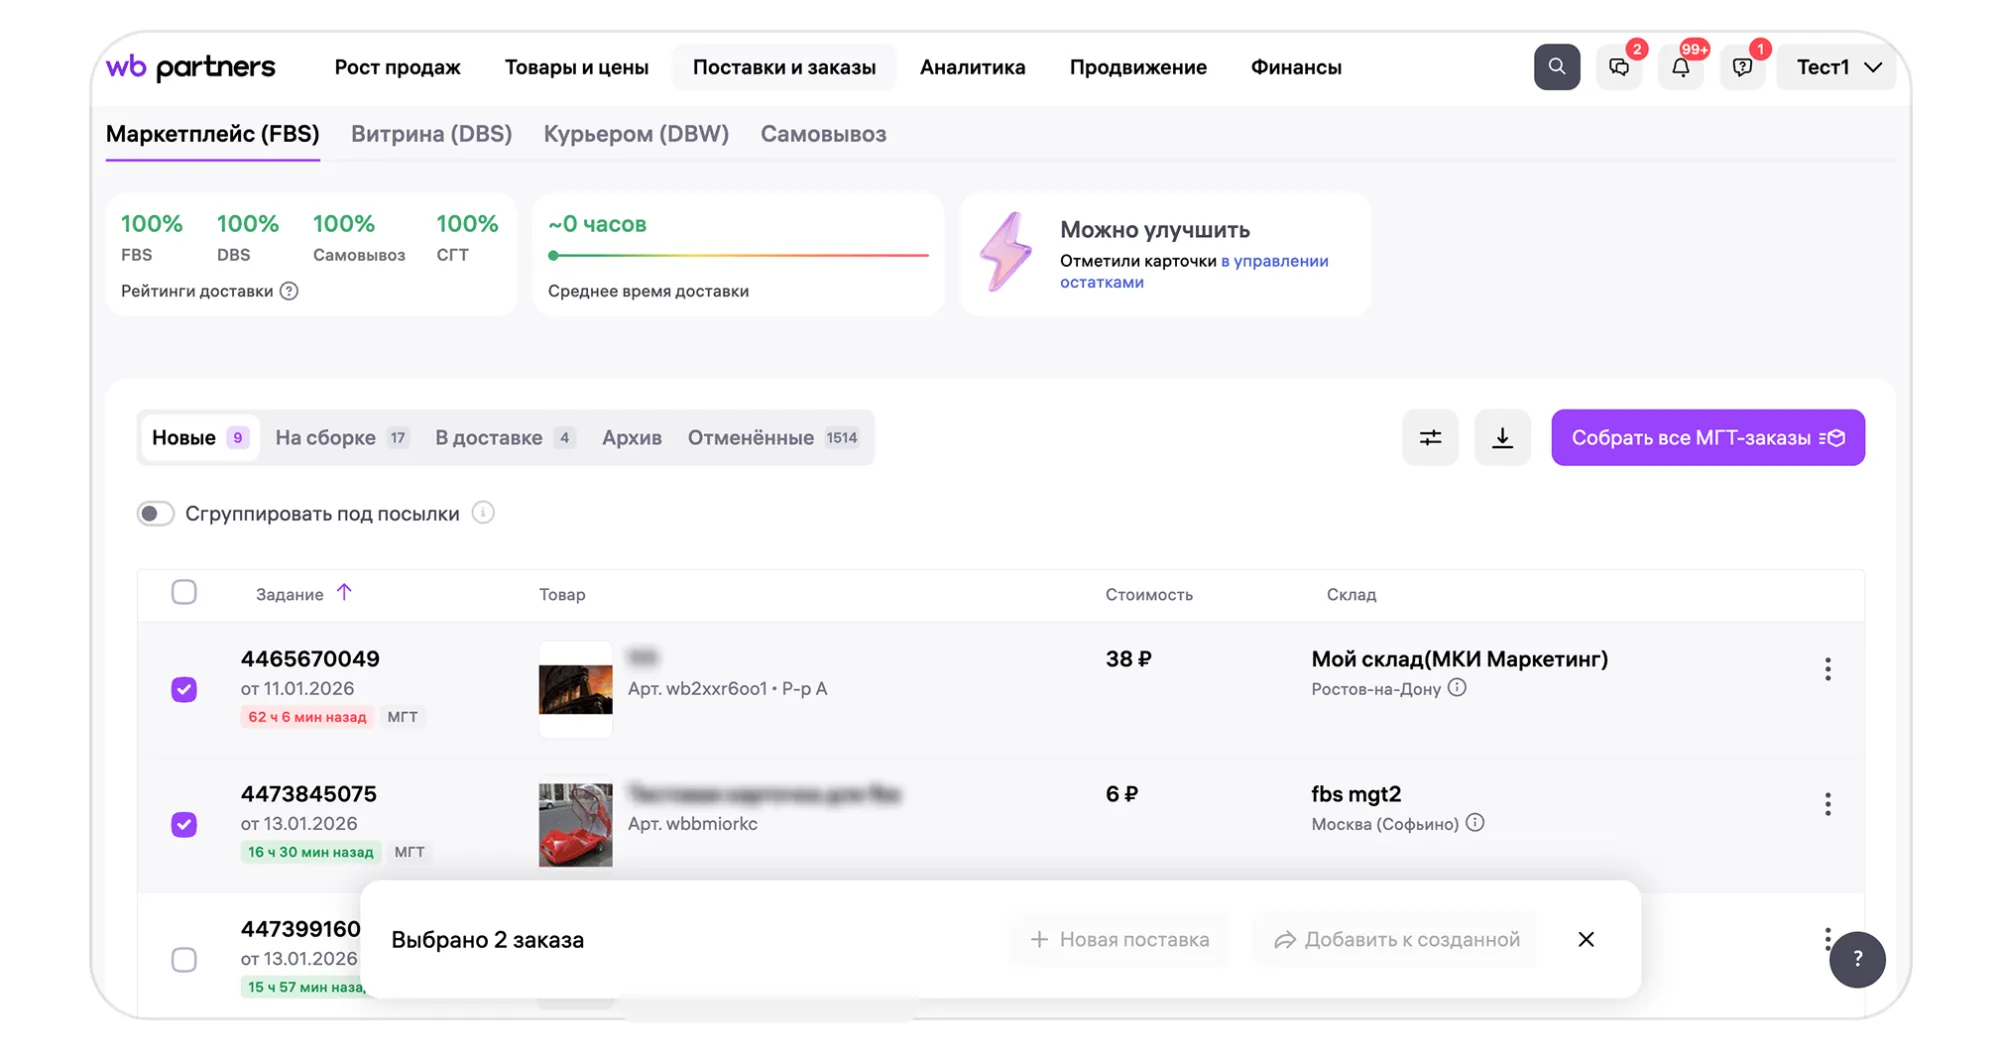Follow the в управлении остатками link
Viewport: 1999px width, 1051px height.
point(1274,261)
